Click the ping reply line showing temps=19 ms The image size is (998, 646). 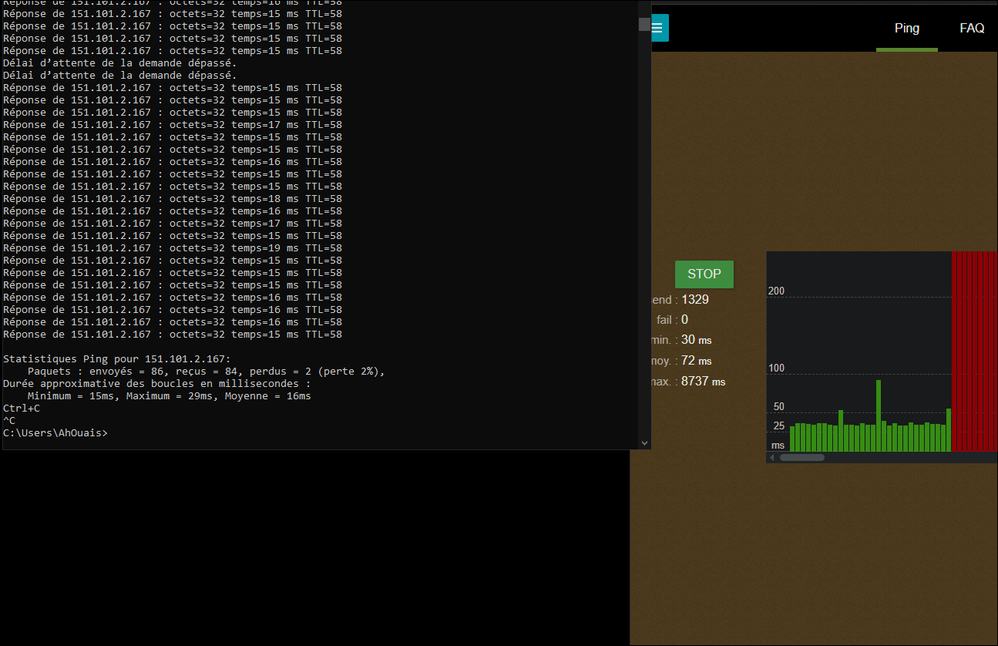pos(172,248)
